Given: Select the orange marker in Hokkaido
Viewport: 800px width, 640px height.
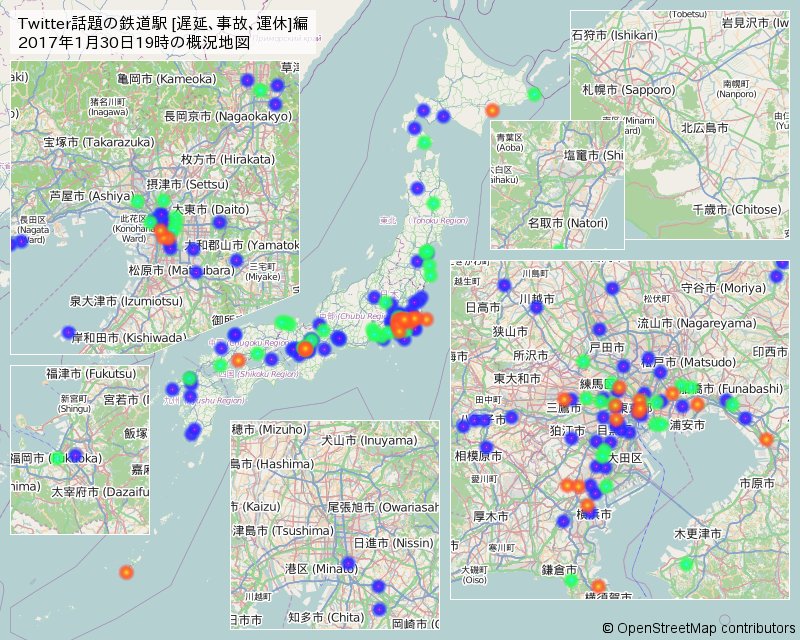Looking at the screenshot, I should pyautogui.click(x=492, y=110).
